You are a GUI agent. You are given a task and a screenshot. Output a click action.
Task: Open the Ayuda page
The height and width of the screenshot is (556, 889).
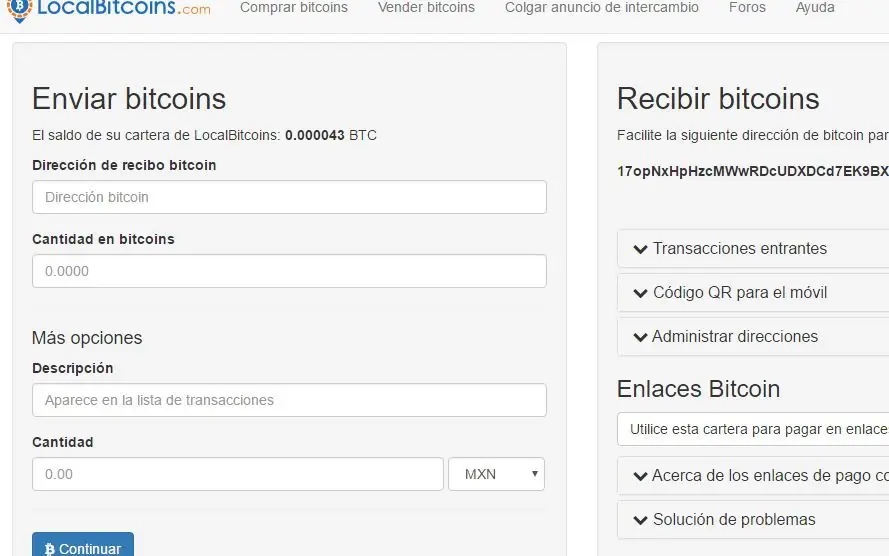(815, 7)
